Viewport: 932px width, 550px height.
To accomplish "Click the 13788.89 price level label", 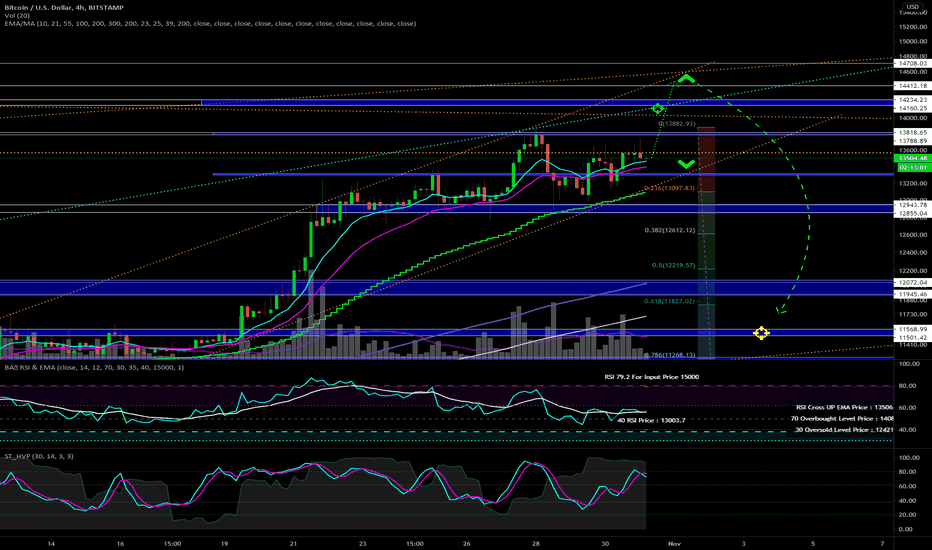I will tap(913, 141).
